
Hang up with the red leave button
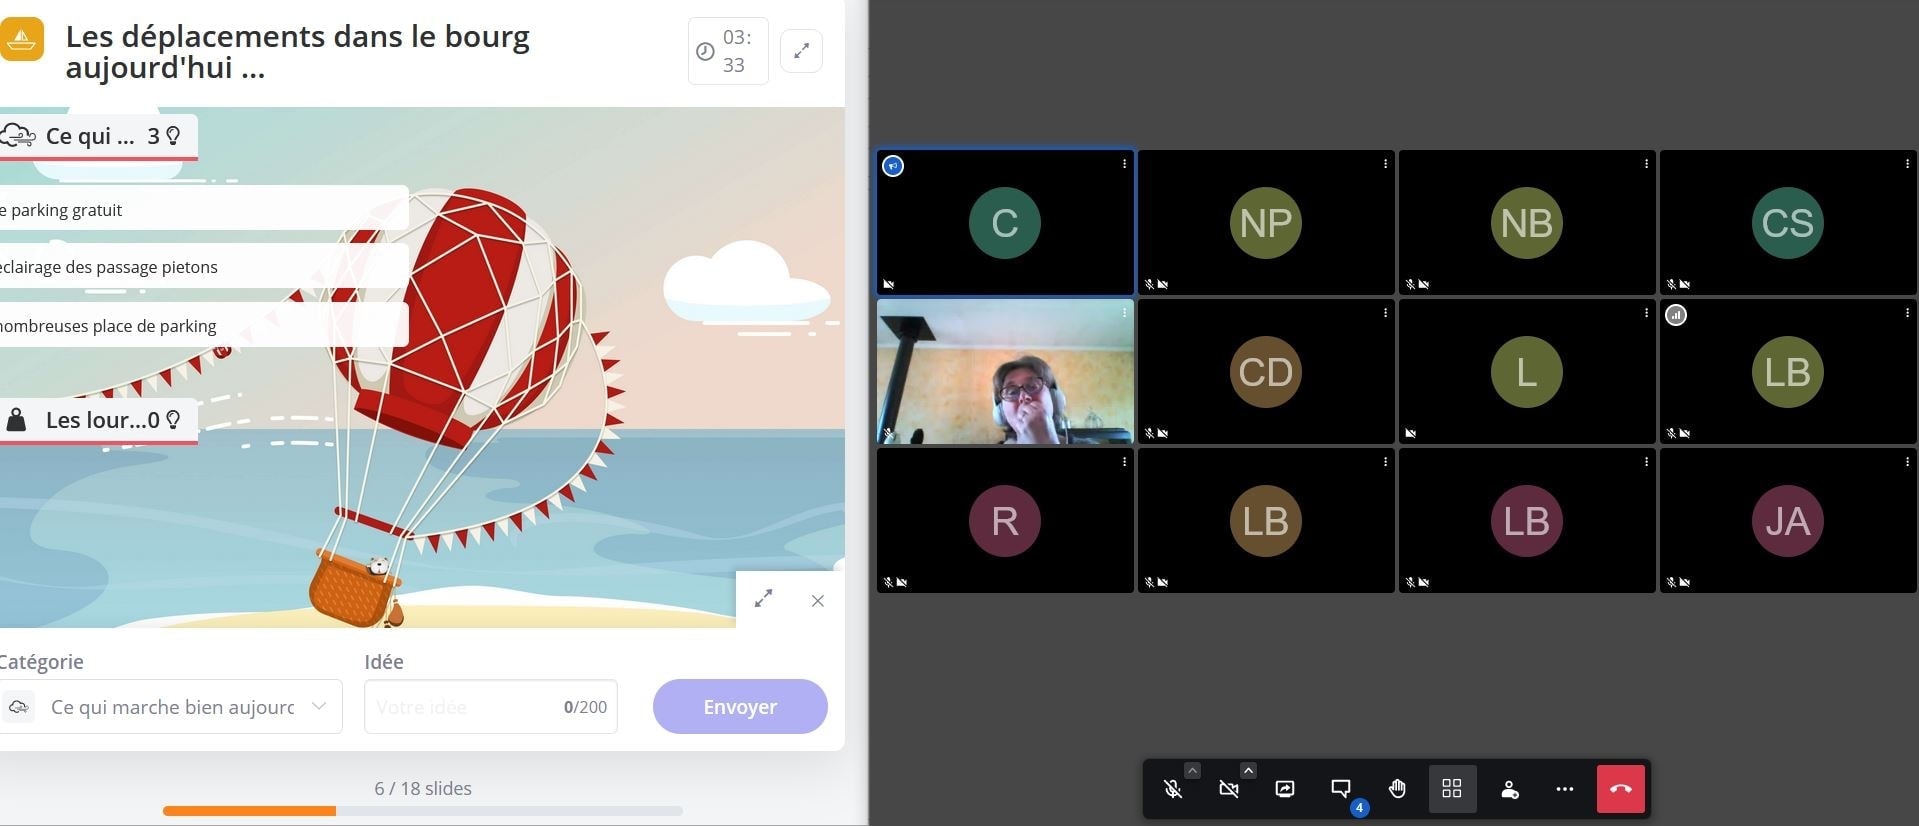(1621, 789)
